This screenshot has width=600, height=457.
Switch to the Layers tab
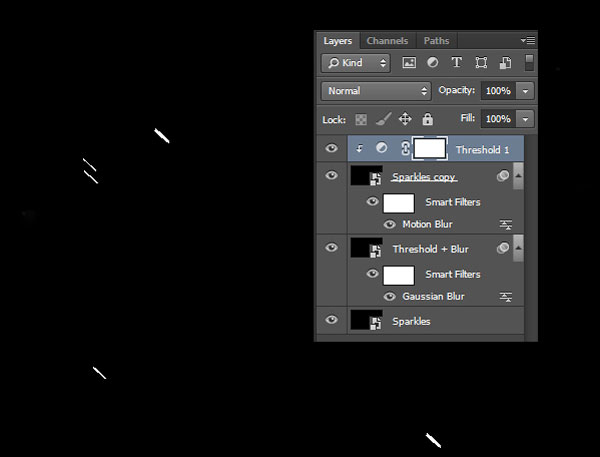coord(338,41)
